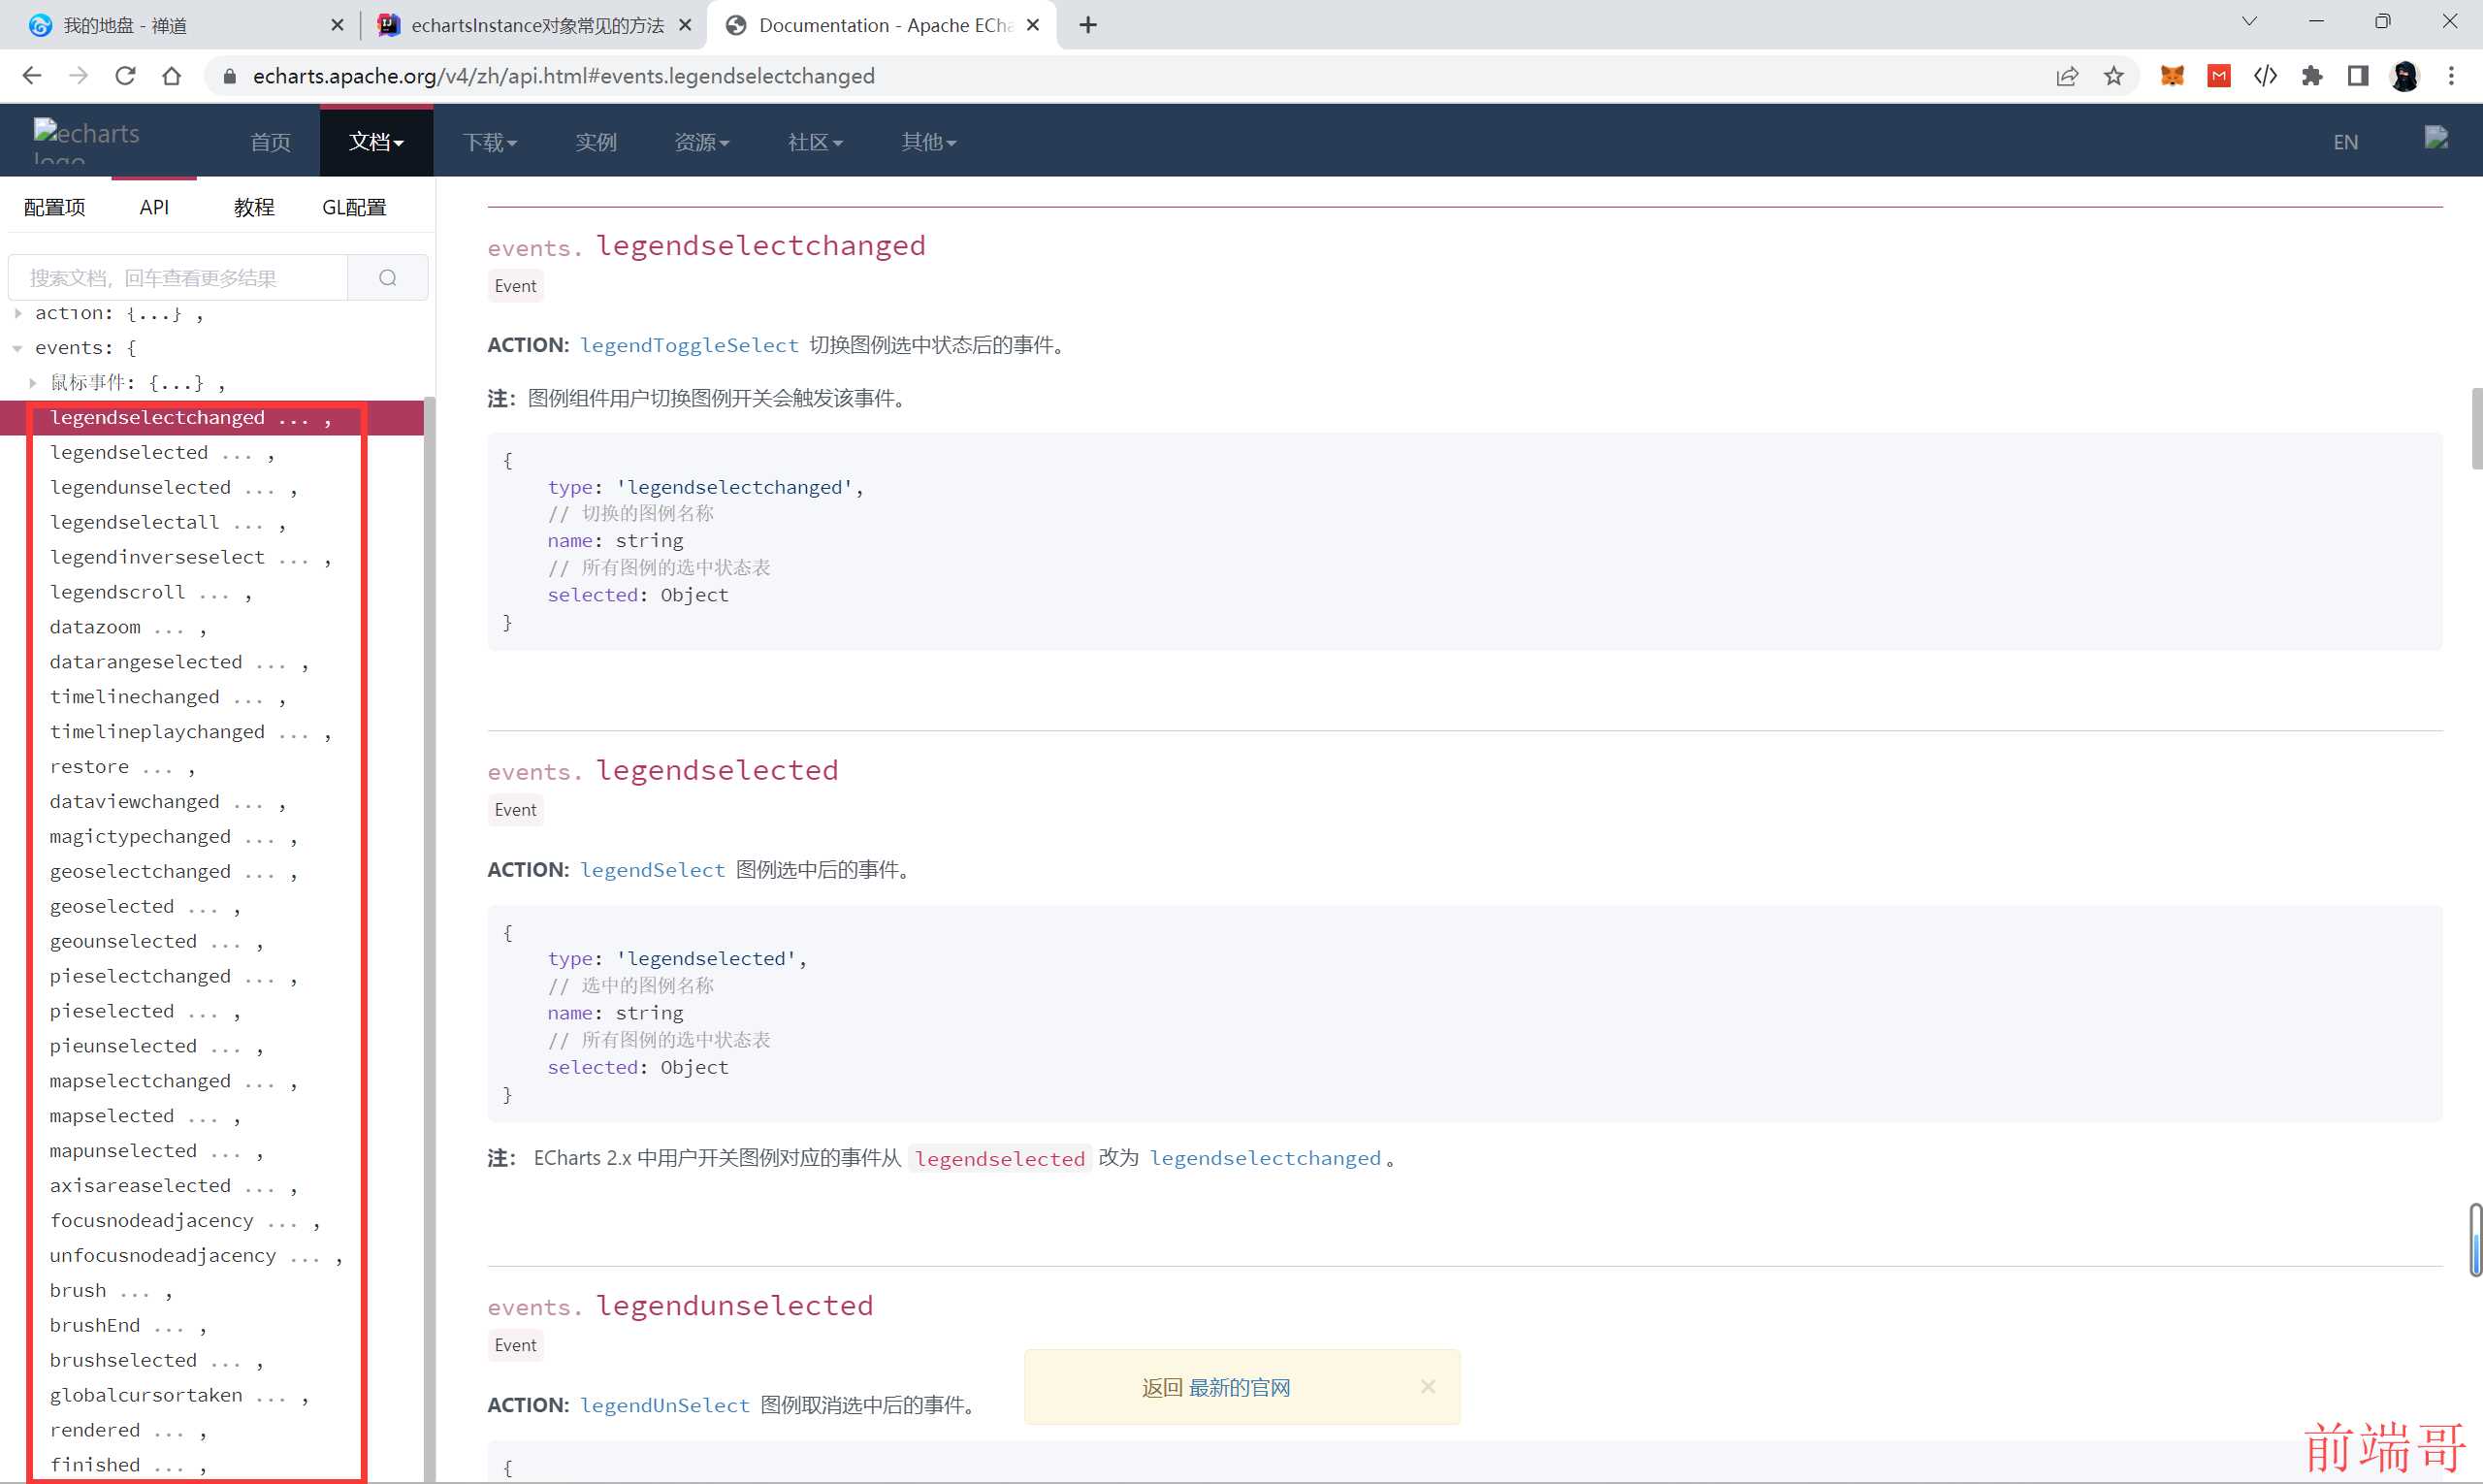Expand the action: {...} tree node
Screen dimensions: 2483x1484
(18, 313)
